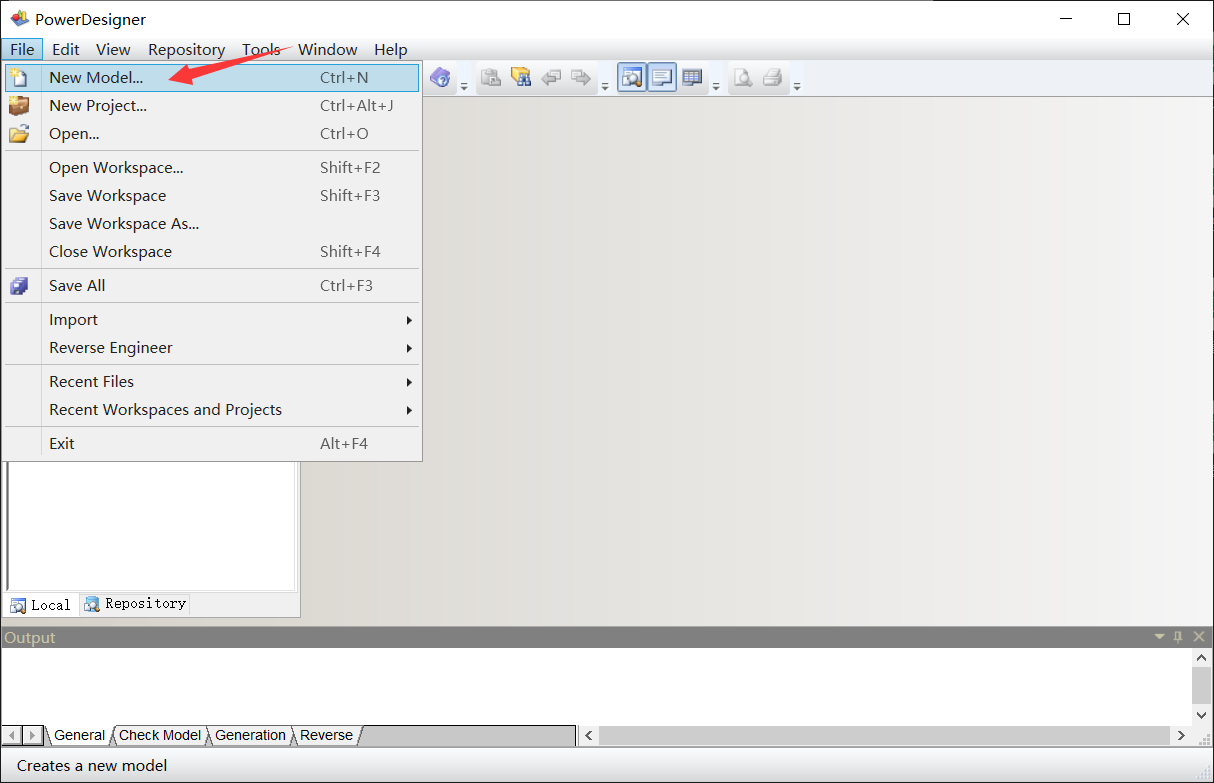Open Output panel window position dropdown
Viewport: 1214px width, 783px height.
point(1160,637)
